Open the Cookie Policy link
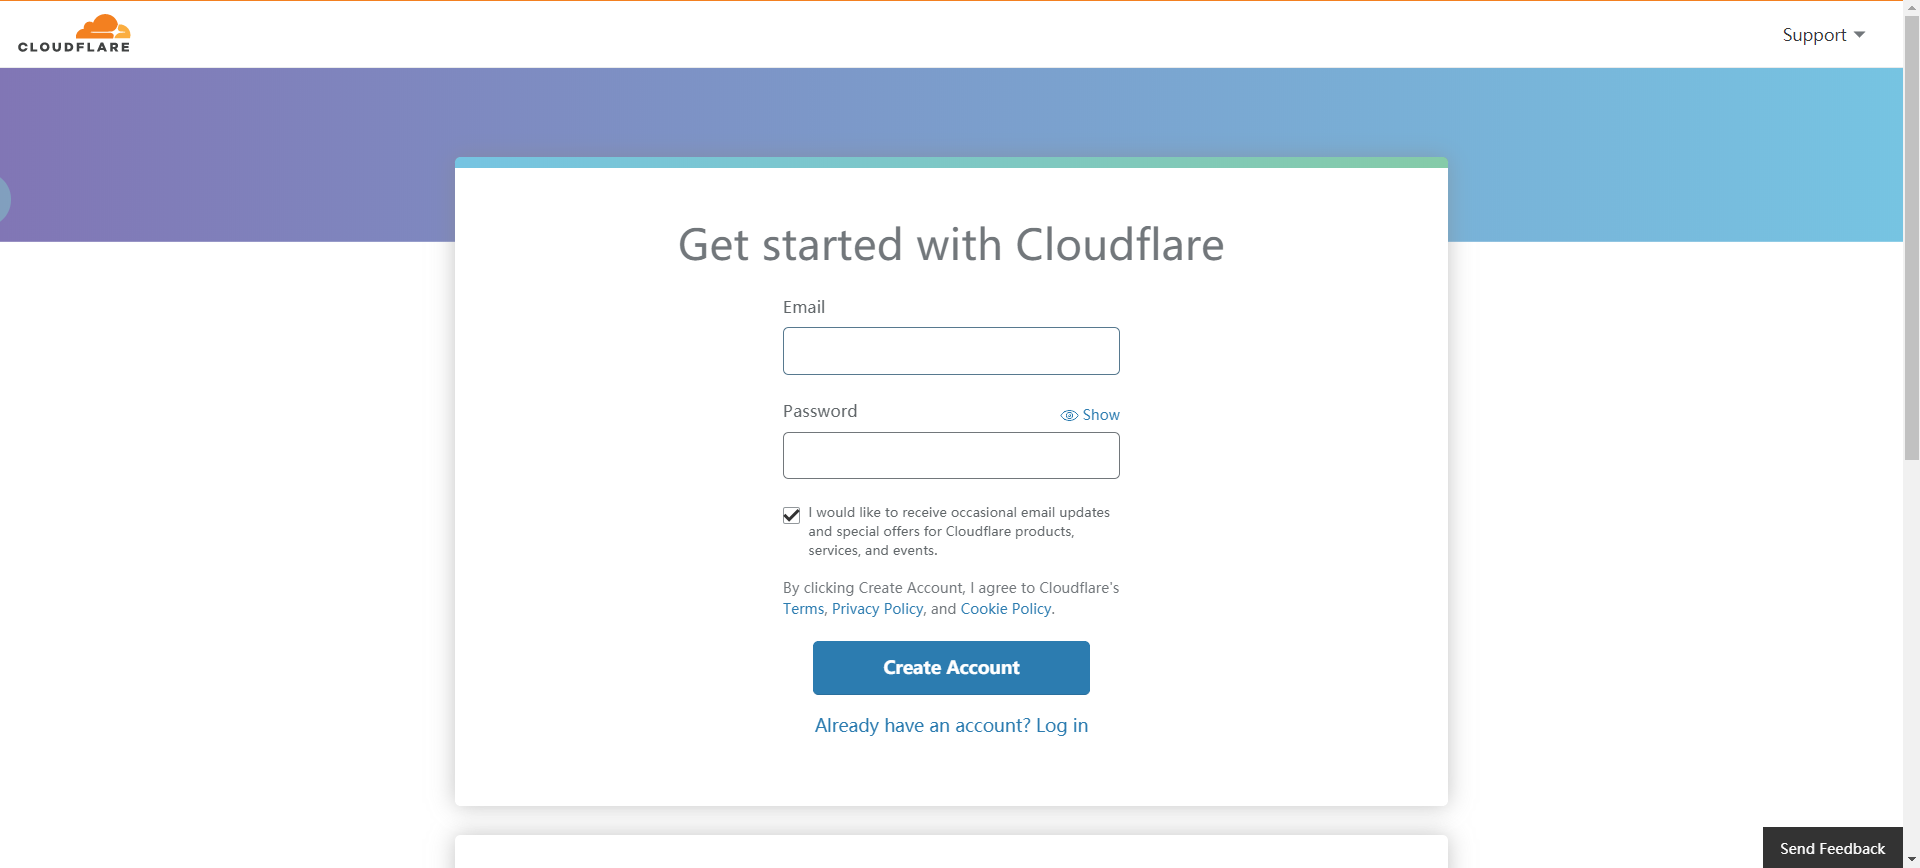The height and width of the screenshot is (868, 1920). click(x=1005, y=609)
